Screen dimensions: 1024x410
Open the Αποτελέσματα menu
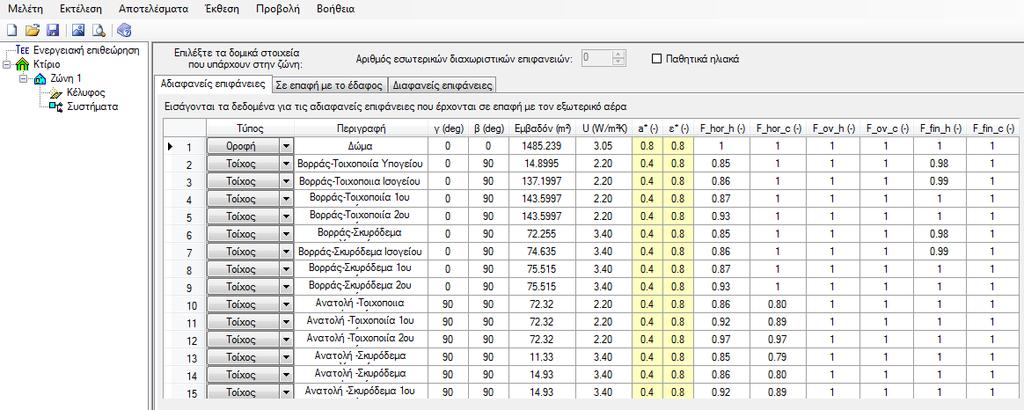153,9
